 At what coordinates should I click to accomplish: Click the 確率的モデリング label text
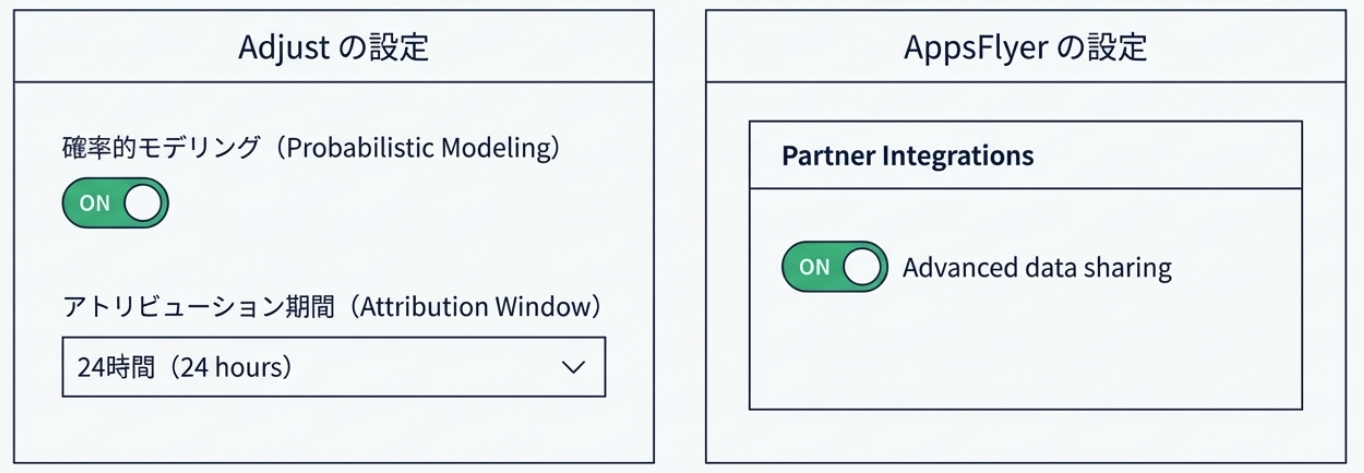(160, 147)
